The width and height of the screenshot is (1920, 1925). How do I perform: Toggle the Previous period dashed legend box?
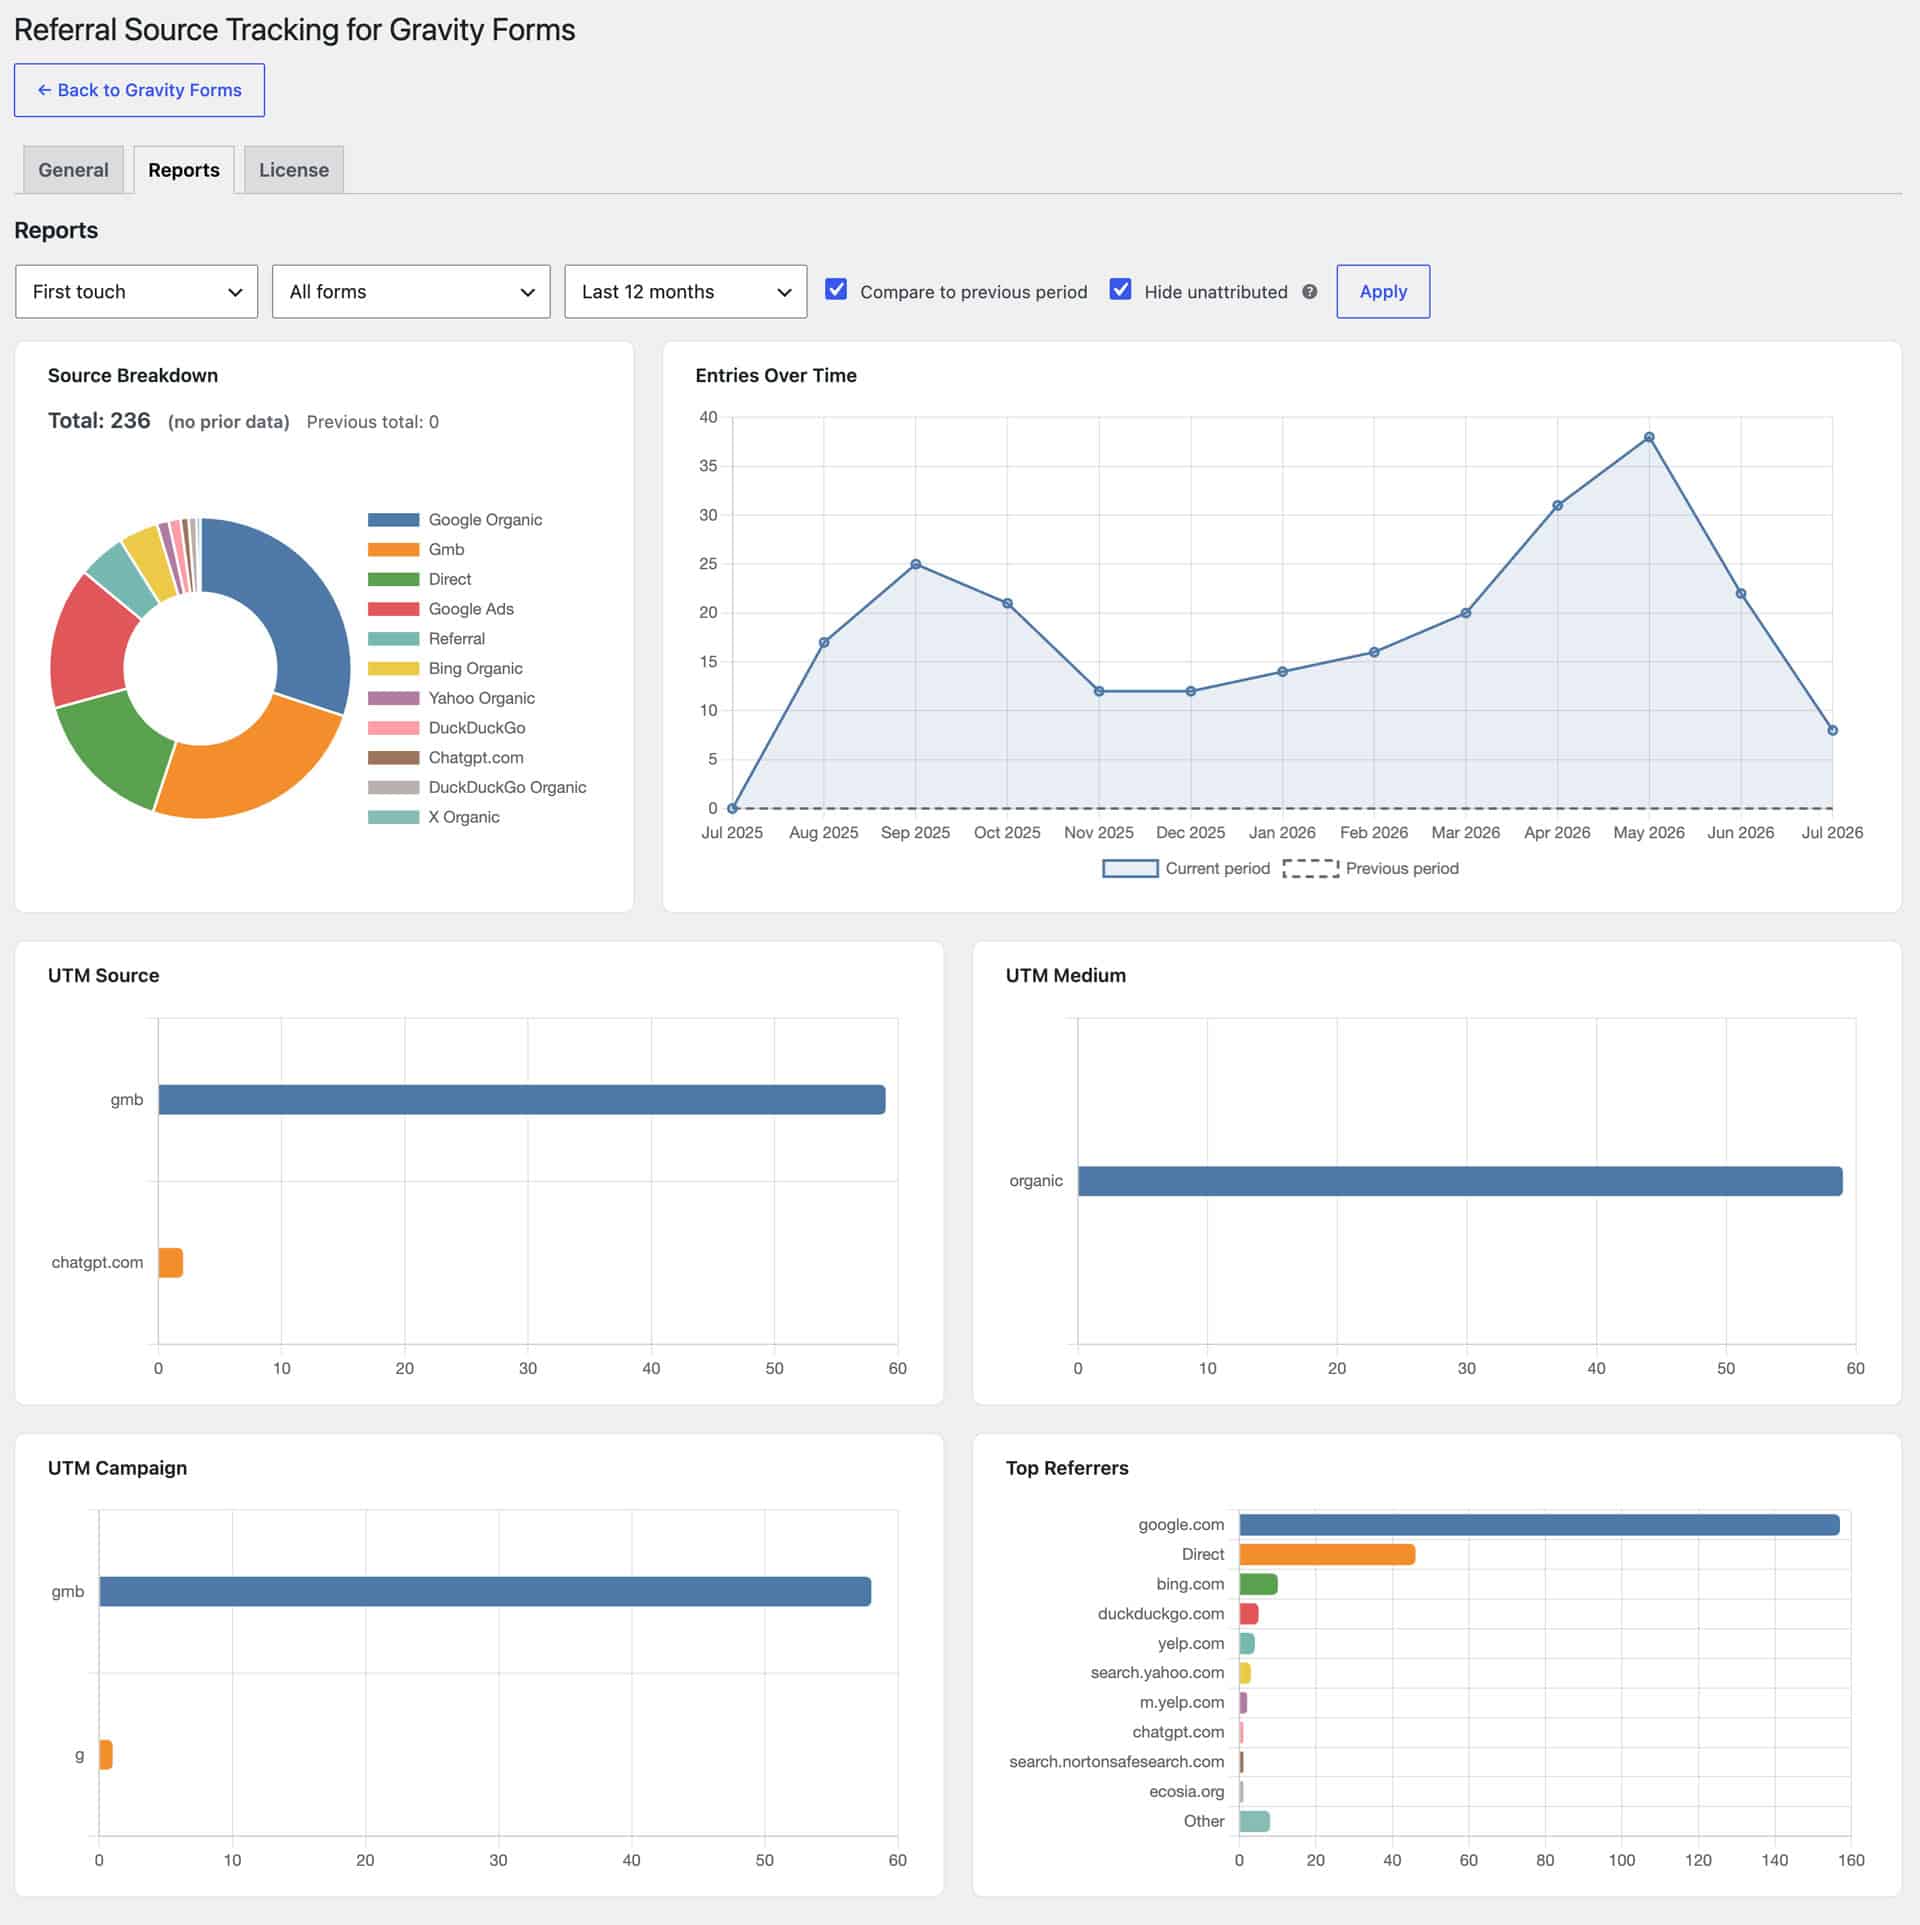[x=1311, y=869]
